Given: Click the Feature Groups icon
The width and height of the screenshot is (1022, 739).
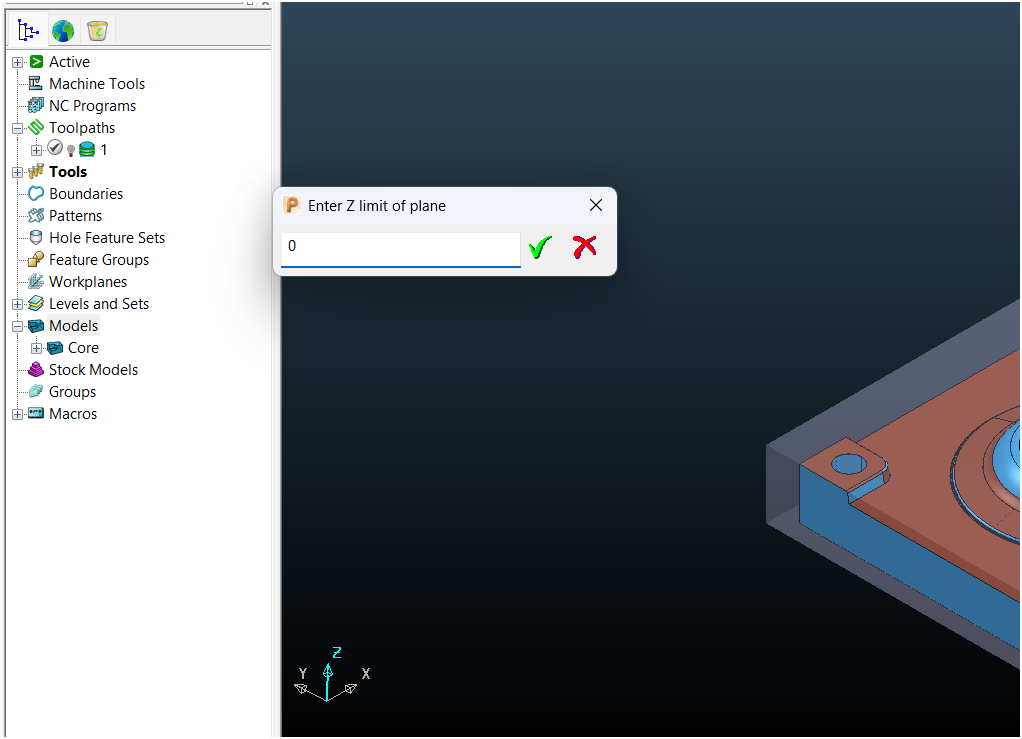Looking at the screenshot, I should 36,259.
